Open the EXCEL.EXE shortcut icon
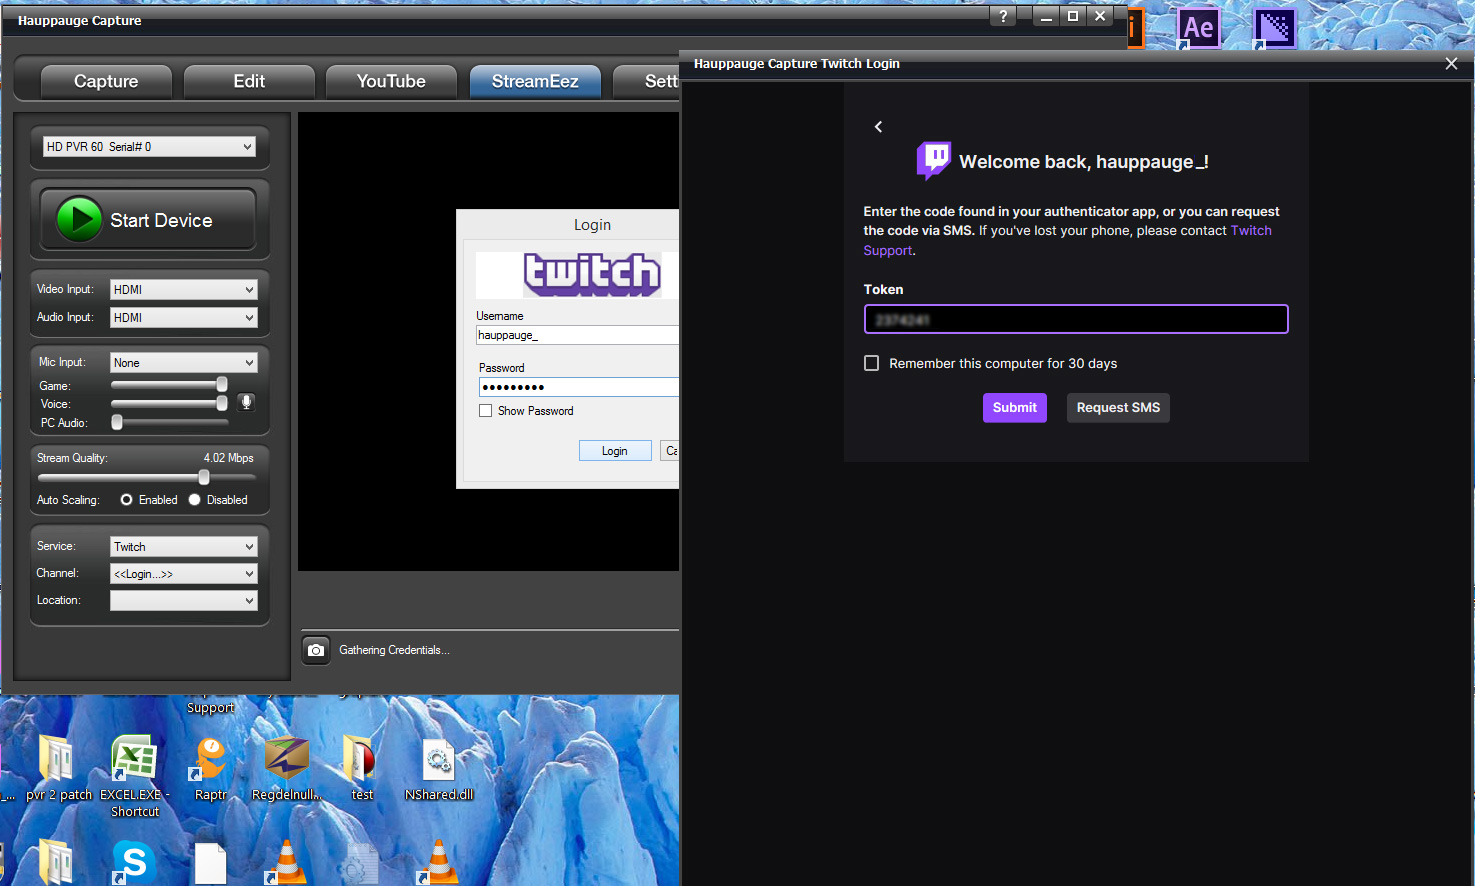 click(x=134, y=760)
